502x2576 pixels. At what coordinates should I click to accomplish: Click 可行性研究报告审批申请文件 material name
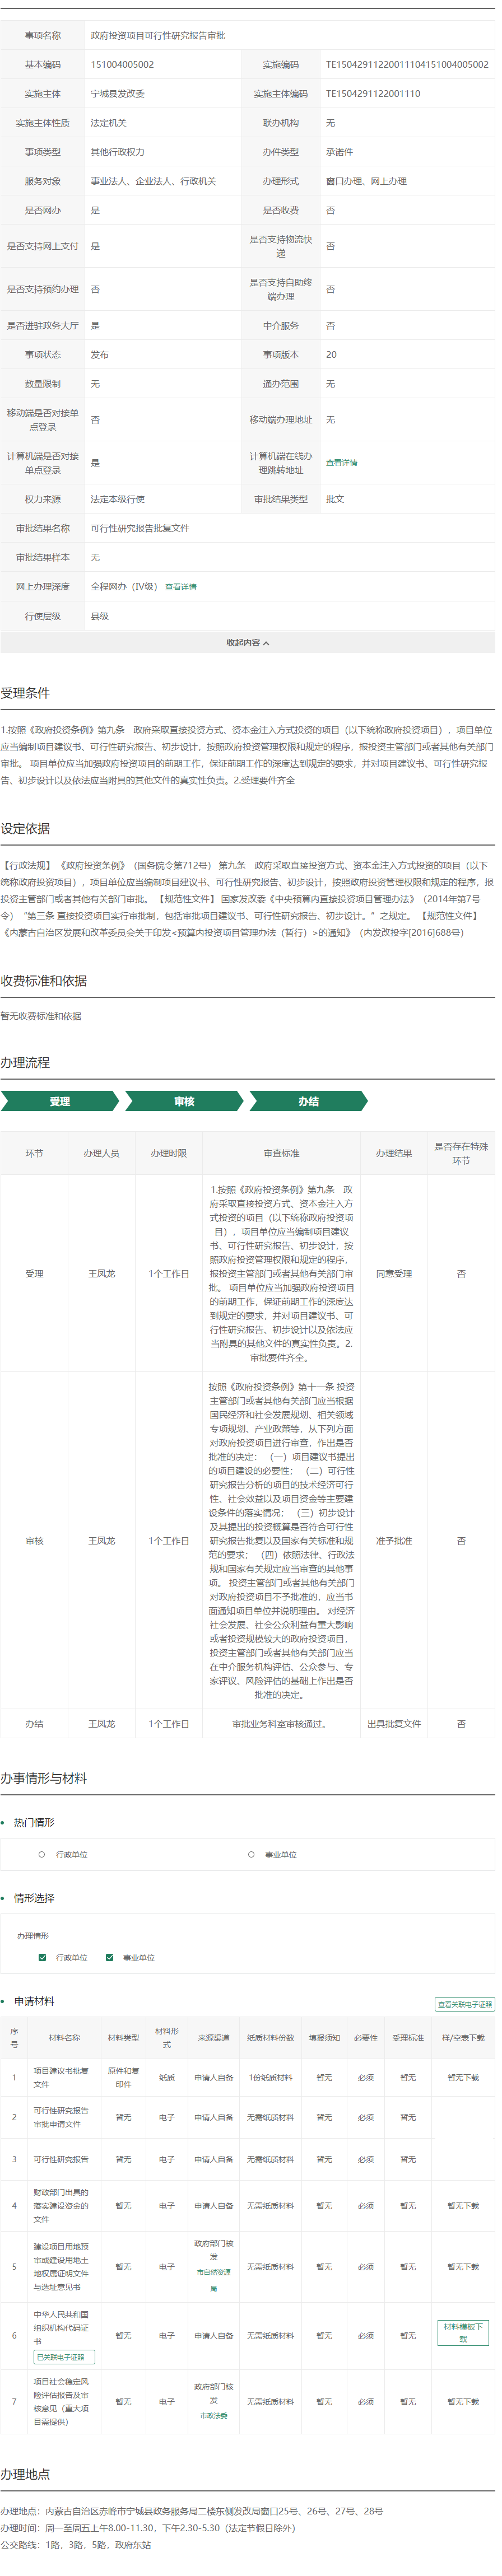[61, 2117]
